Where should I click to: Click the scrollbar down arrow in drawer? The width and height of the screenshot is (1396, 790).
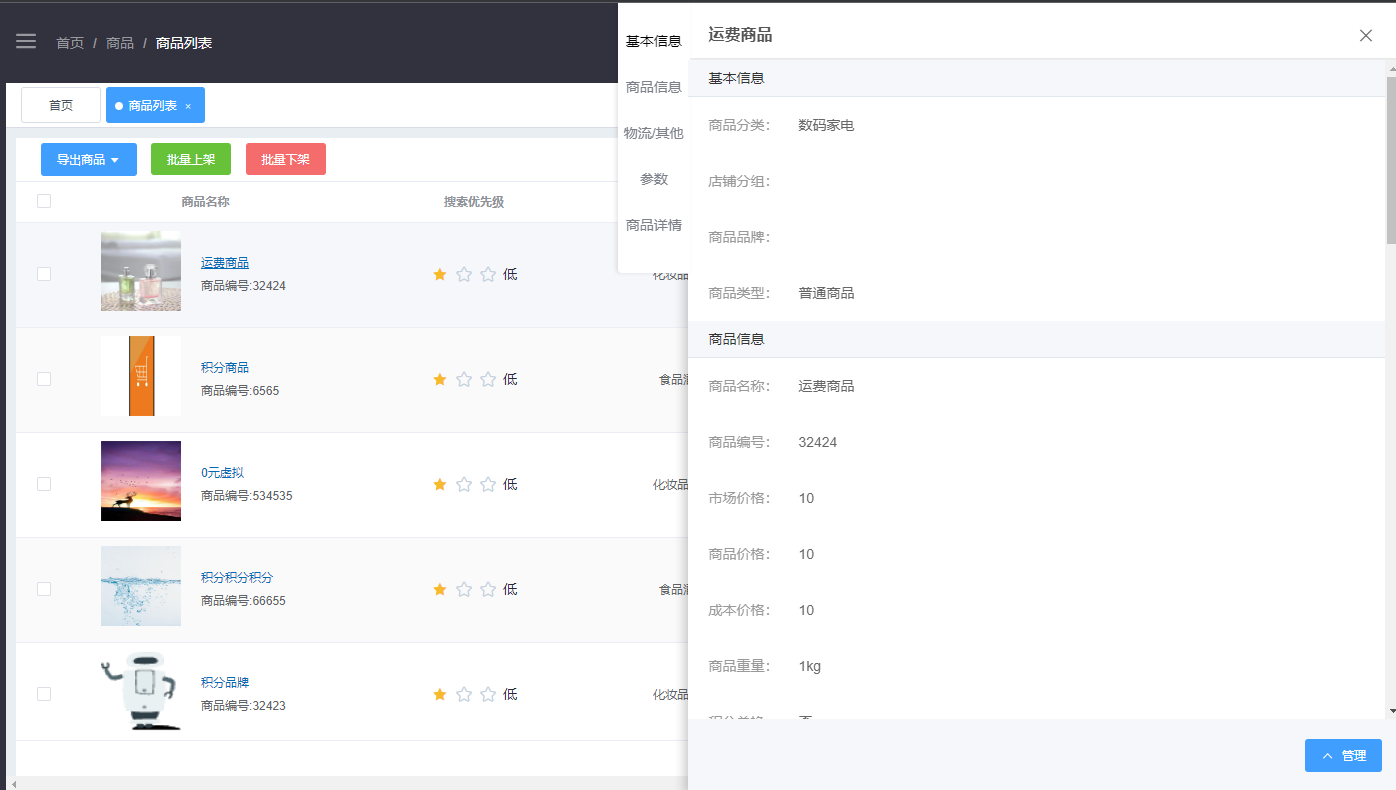[1391, 711]
